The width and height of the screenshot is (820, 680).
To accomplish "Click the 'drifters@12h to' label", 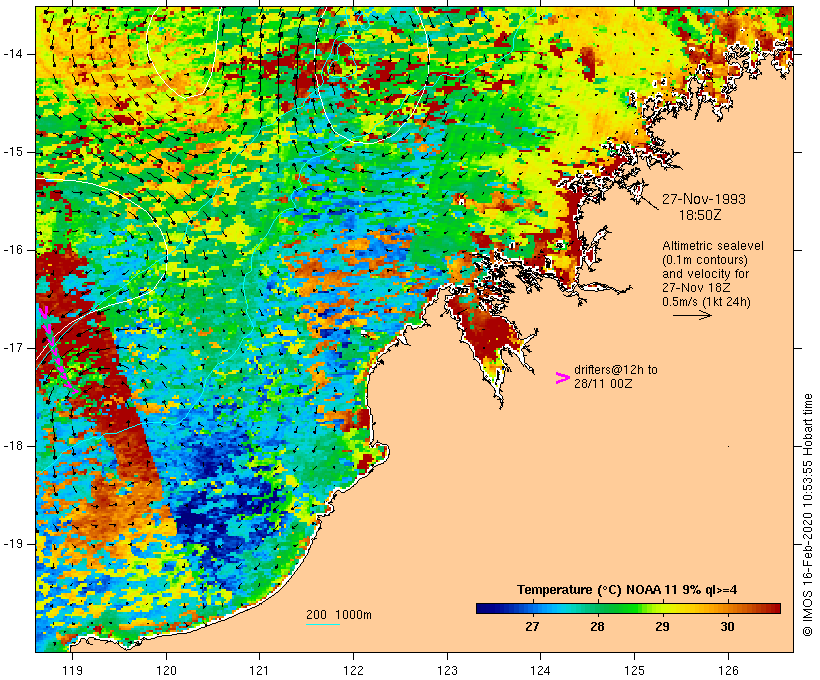I will click(616, 370).
